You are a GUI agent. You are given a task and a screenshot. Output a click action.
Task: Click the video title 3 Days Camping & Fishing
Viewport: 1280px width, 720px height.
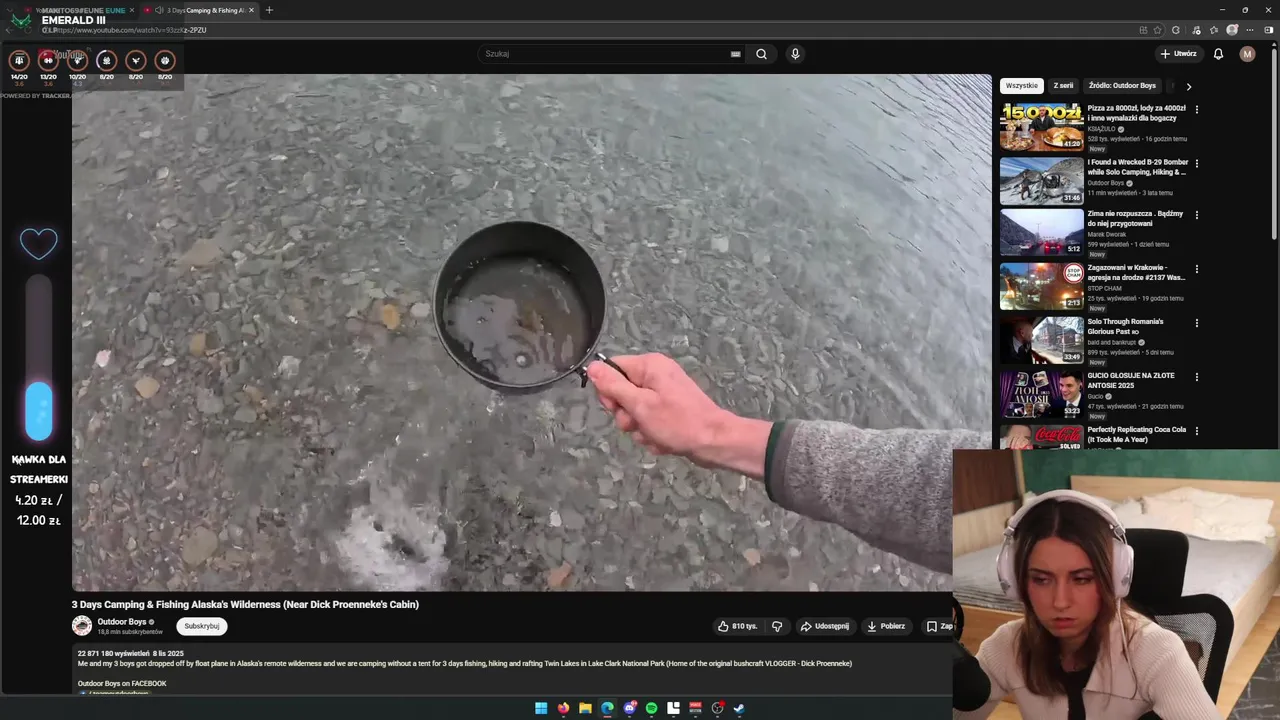pyautogui.click(x=245, y=604)
